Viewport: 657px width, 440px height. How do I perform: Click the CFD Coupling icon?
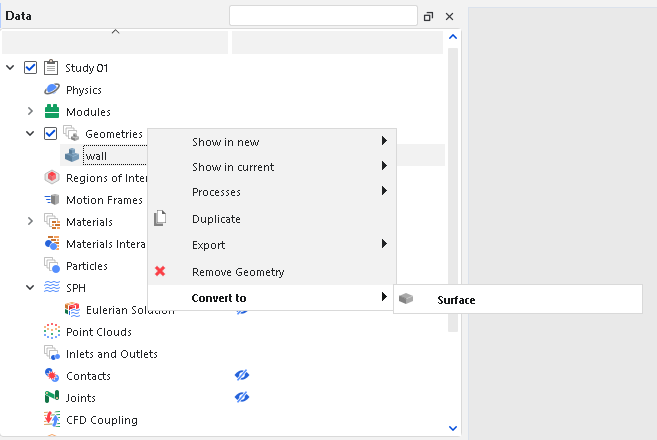pyautogui.click(x=52, y=420)
